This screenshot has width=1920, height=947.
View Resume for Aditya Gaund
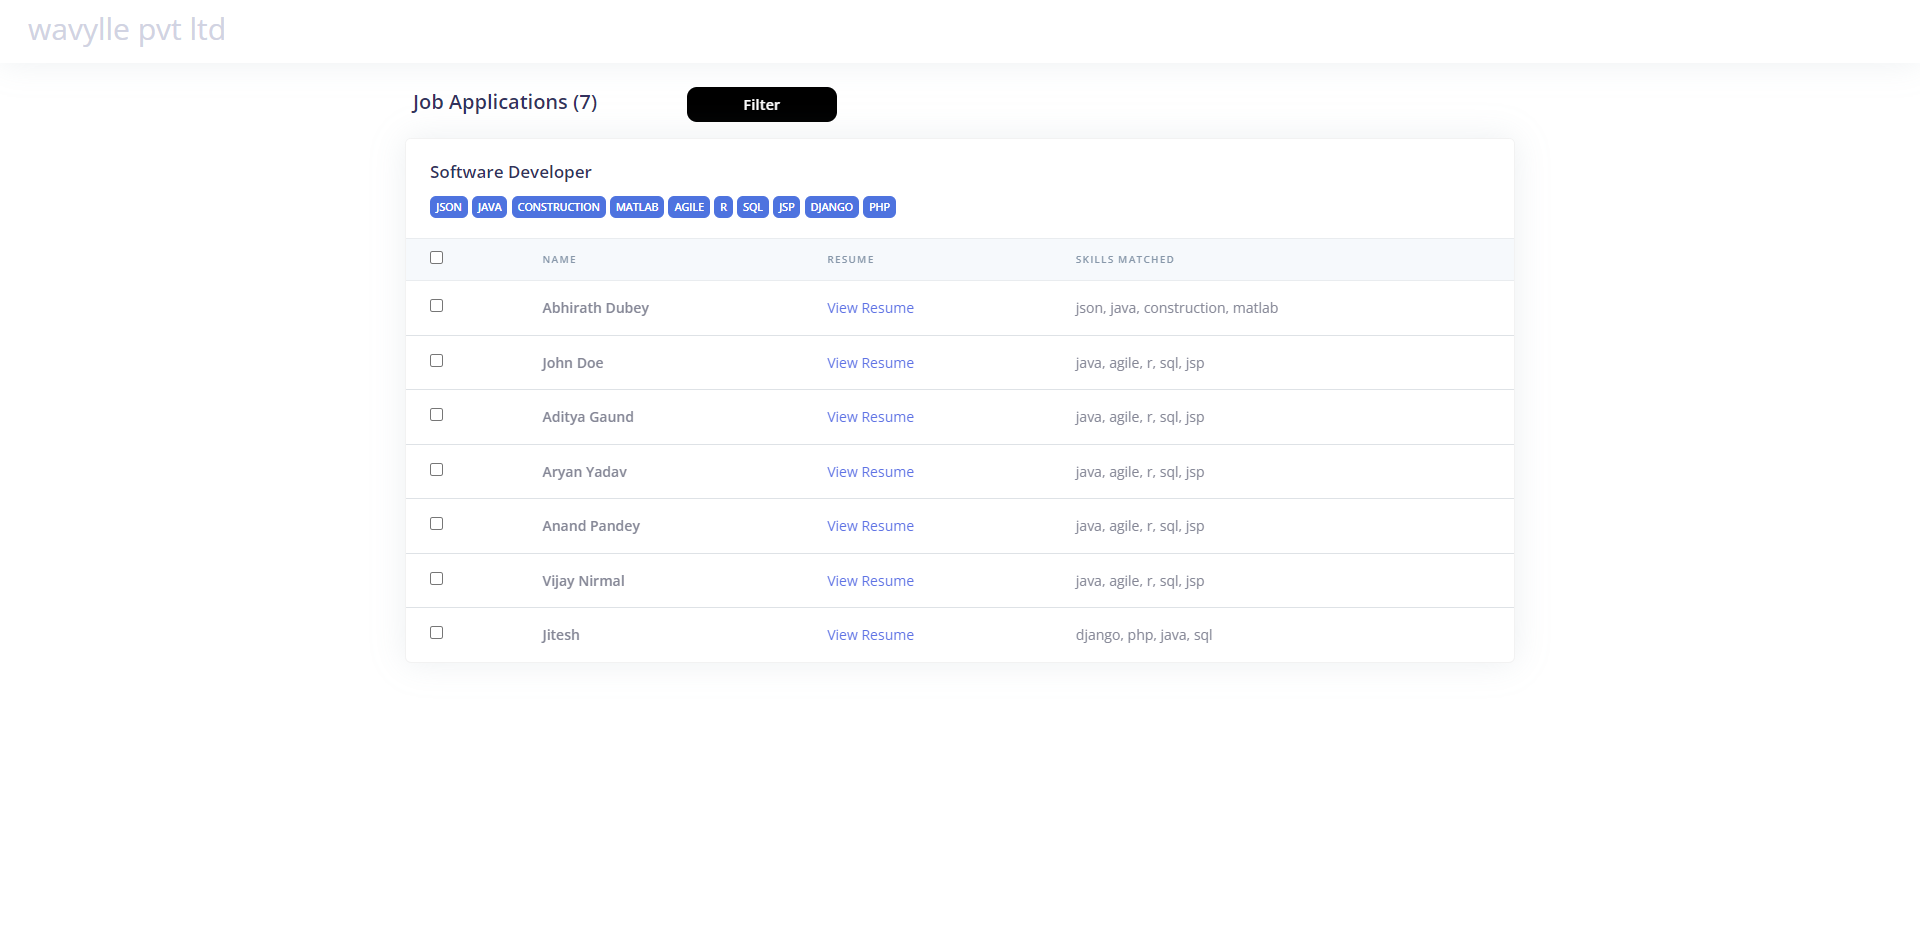870,417
